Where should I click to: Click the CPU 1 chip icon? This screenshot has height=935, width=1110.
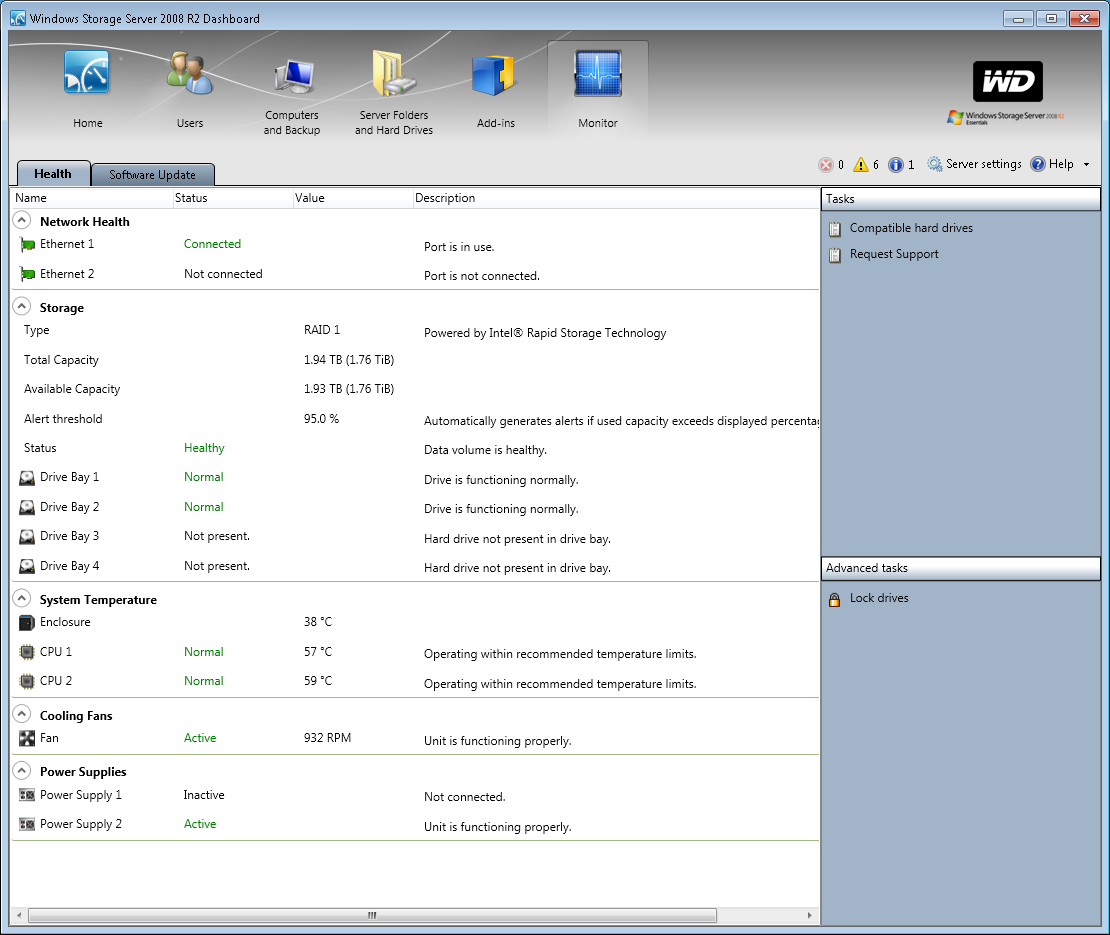[27, 652]
